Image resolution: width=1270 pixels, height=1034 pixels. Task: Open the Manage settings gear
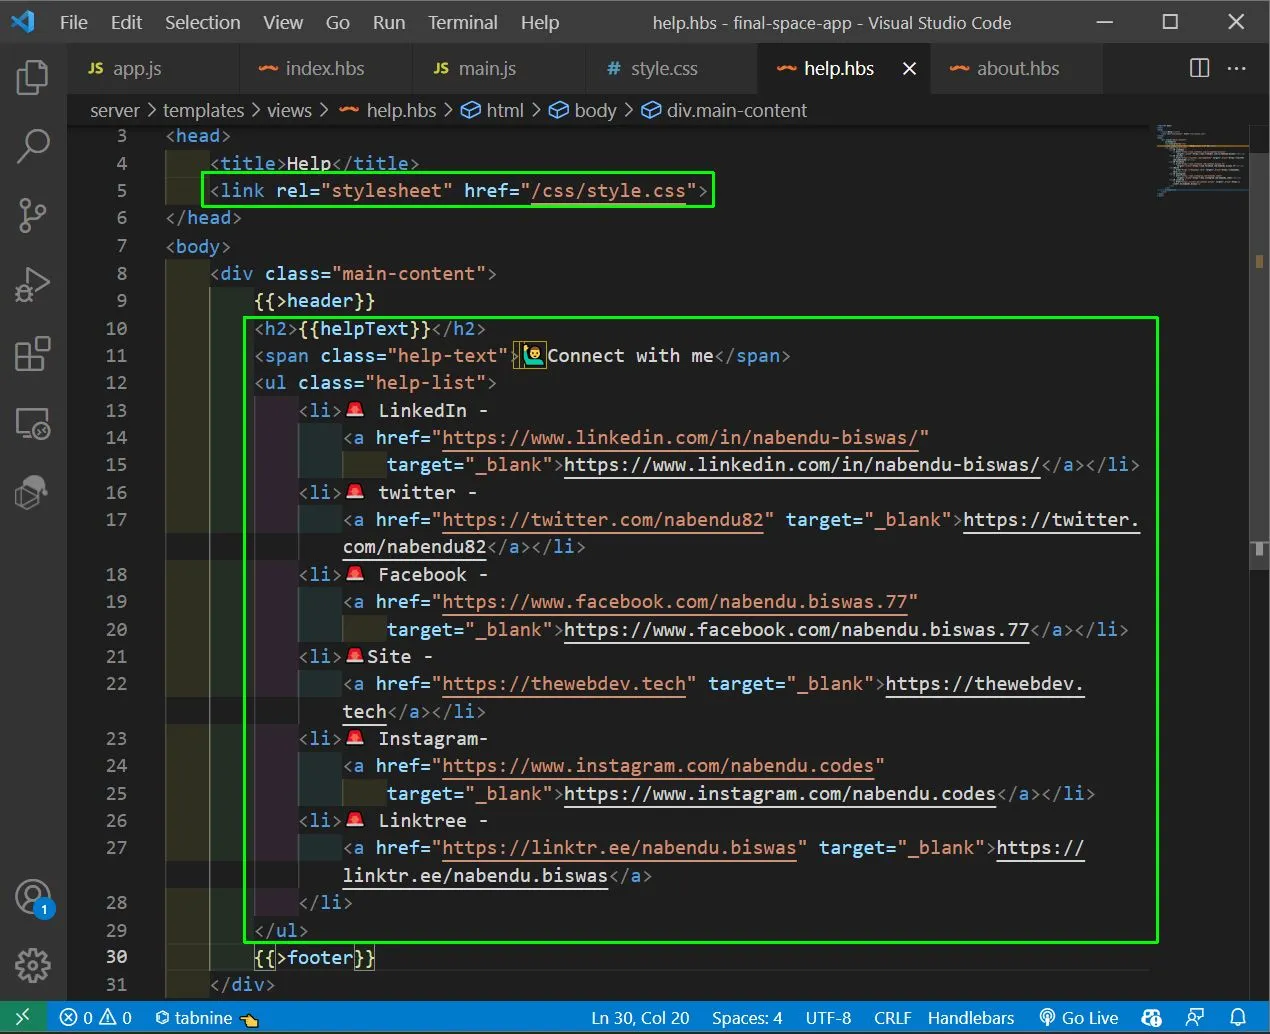coord(32,965)
